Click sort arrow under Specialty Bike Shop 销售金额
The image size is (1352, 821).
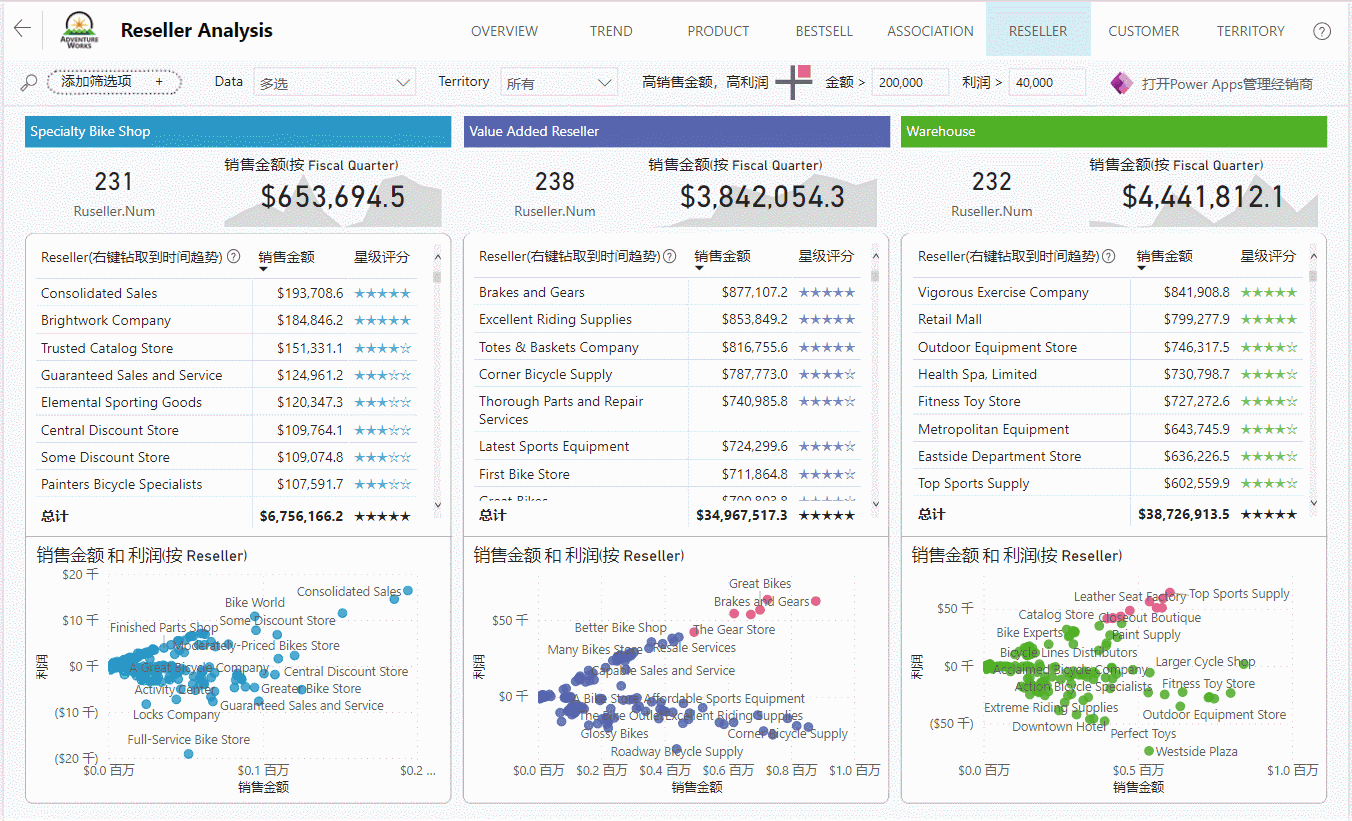click(x=263, y=268)
